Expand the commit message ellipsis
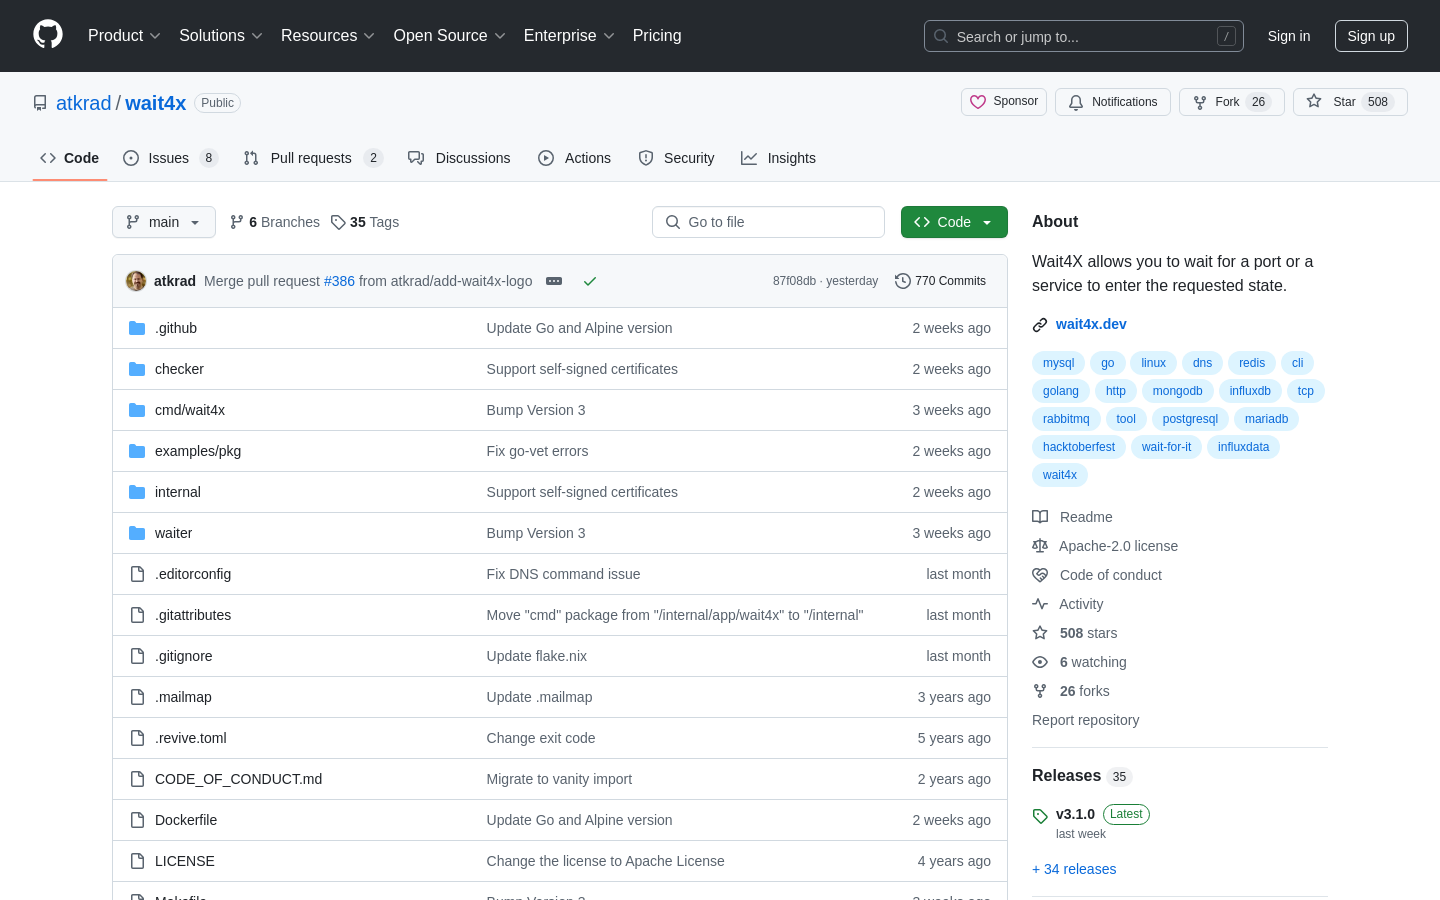1440x900 pixels. coord(554,281)
